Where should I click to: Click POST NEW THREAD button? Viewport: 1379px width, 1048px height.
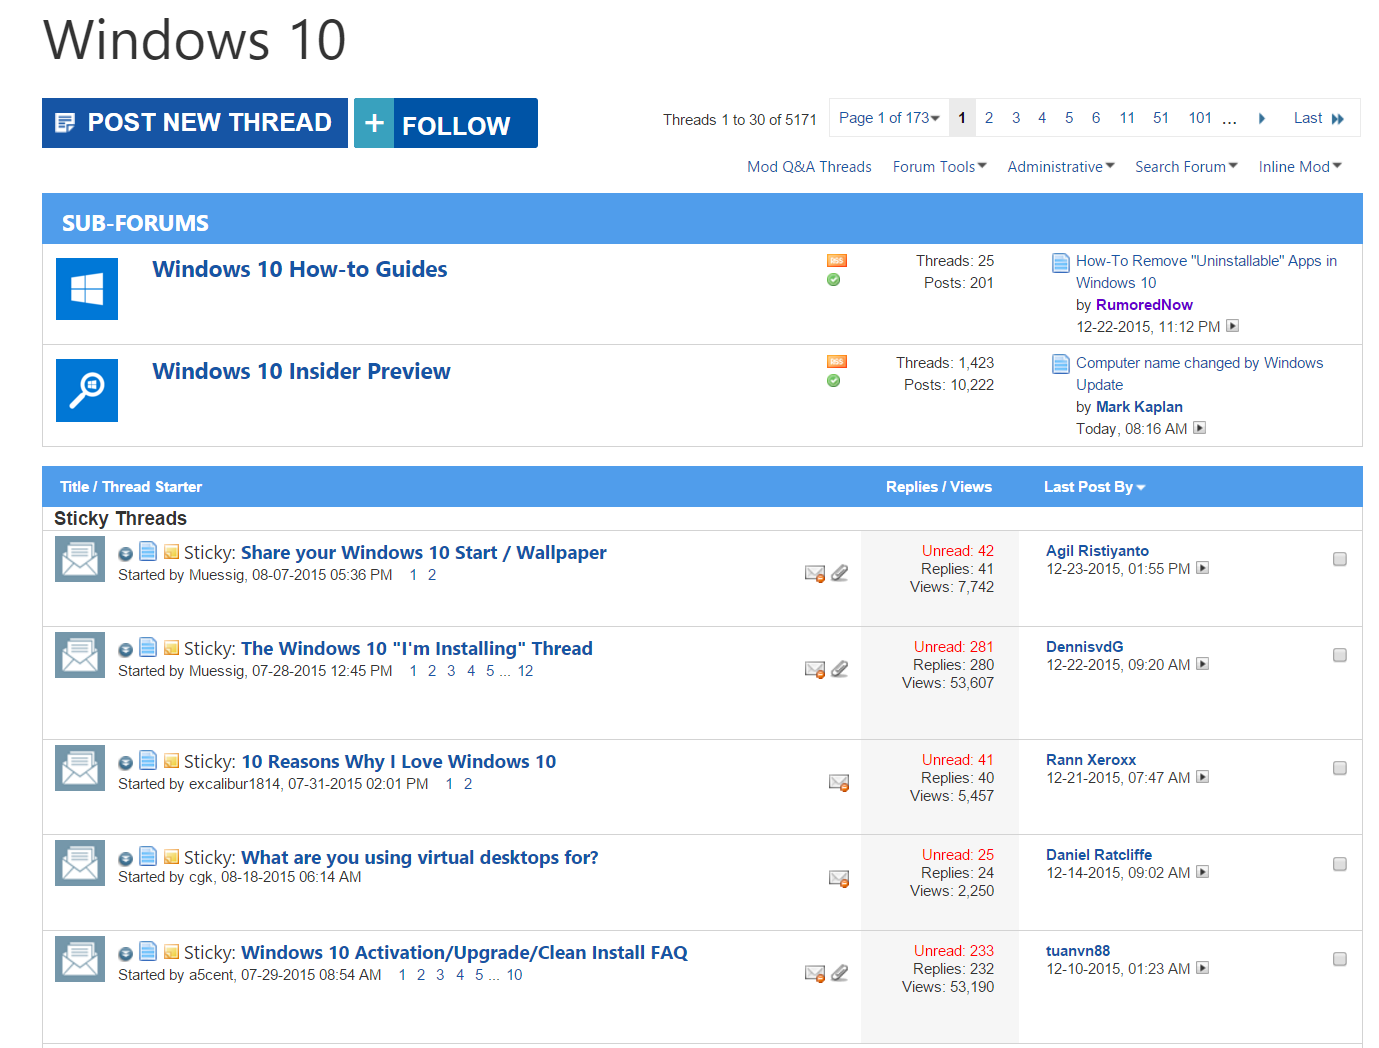point(195,123)
